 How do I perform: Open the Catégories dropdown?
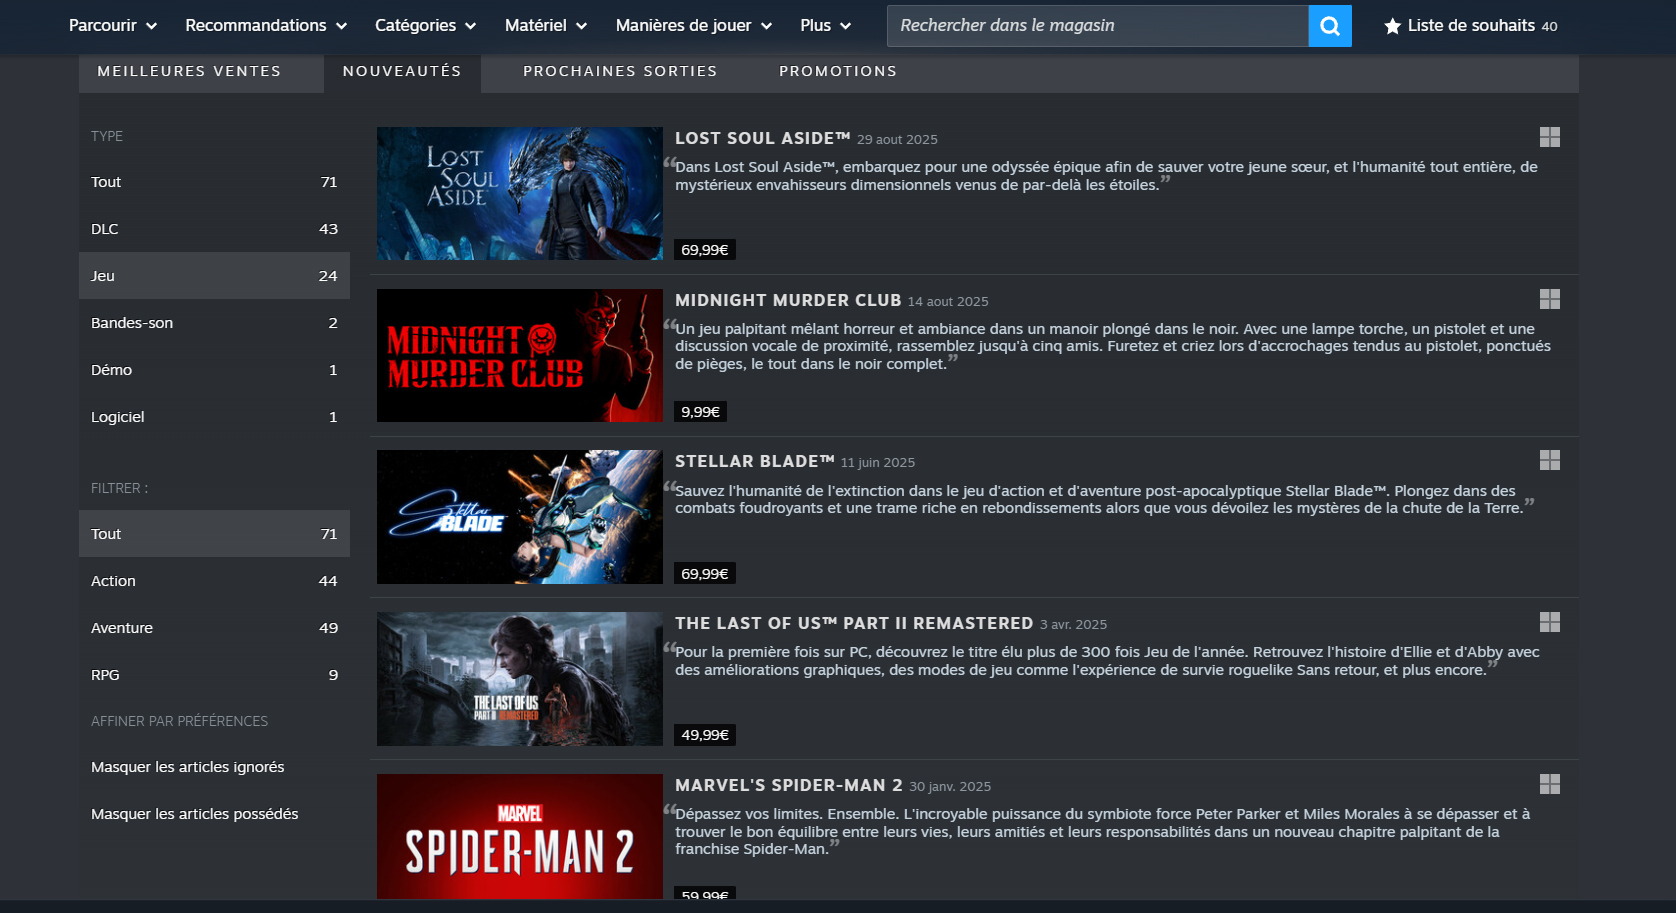click(x=425, y=26)
